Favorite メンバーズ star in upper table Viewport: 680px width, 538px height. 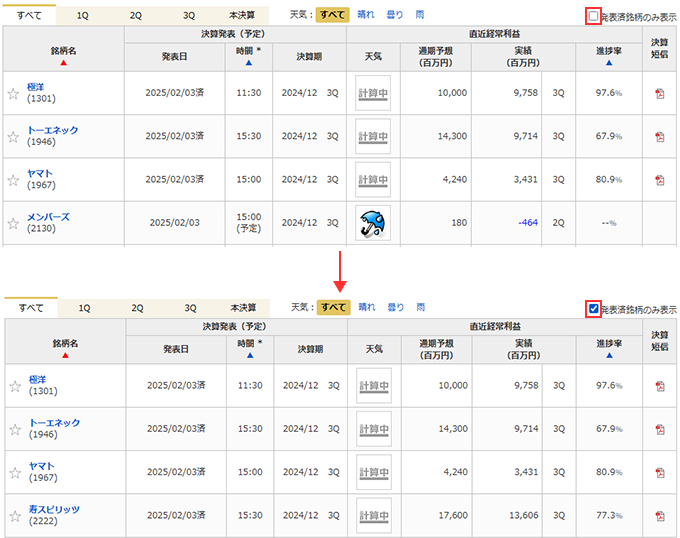13,224
